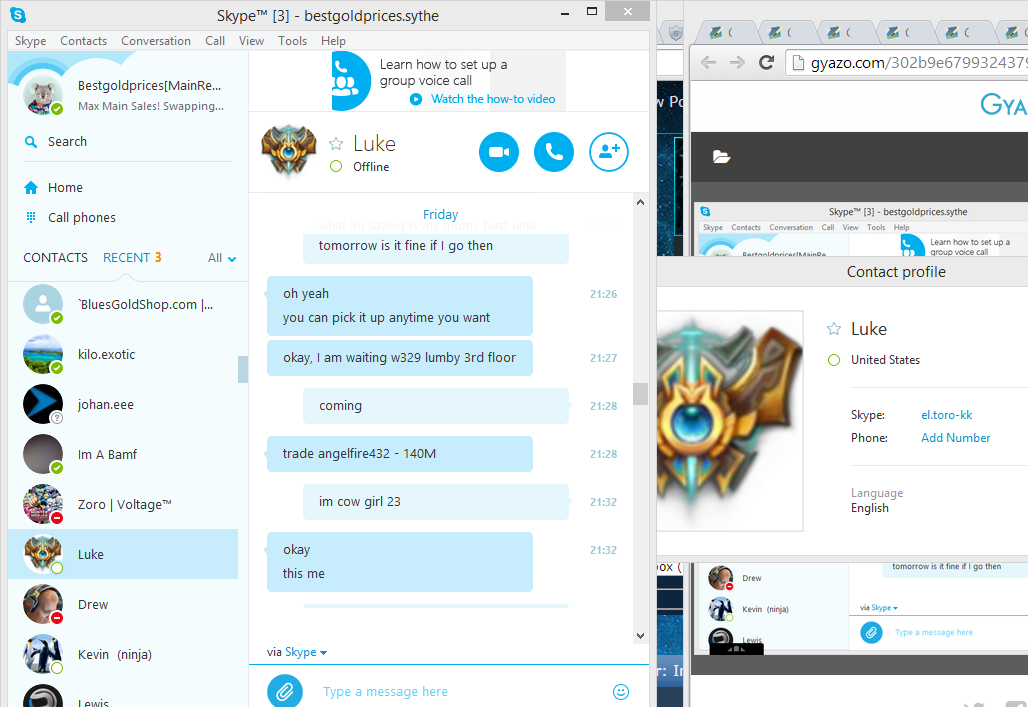Open johan.eee conversation

tap(123, 404)
